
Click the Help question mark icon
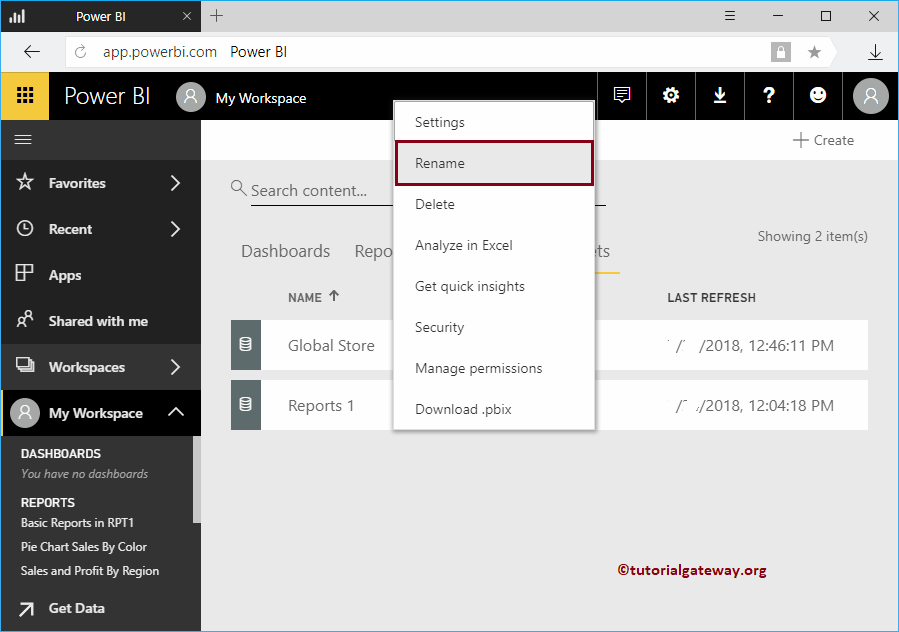click(769, 95)
